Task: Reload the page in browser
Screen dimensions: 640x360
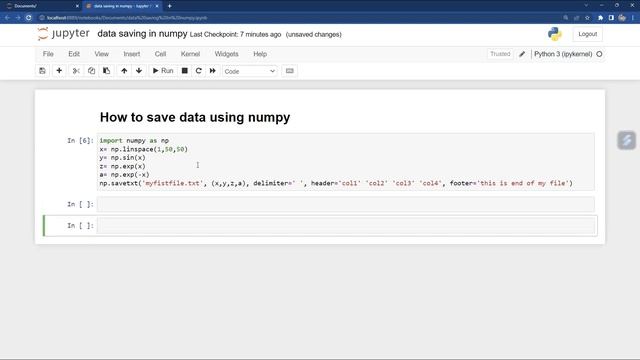Action: pos(29,18)
